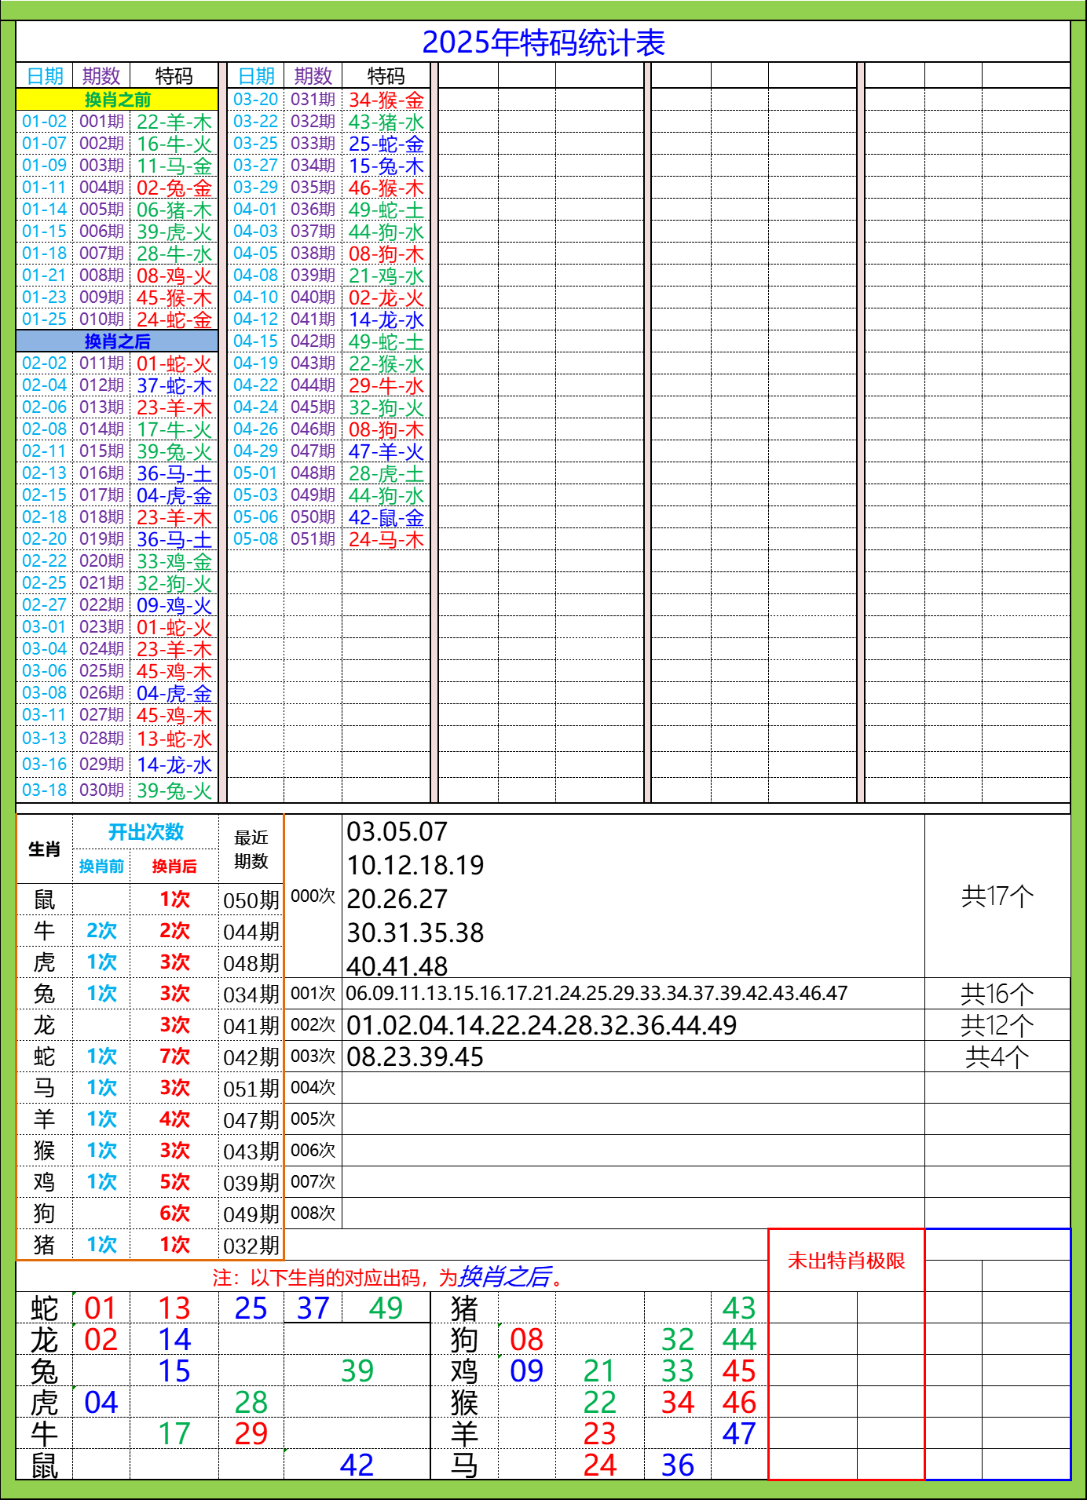The height and width of the screenshot is (1500, 1087).
Task: Click the 生肖 header cell
Action: pos(44,848)
